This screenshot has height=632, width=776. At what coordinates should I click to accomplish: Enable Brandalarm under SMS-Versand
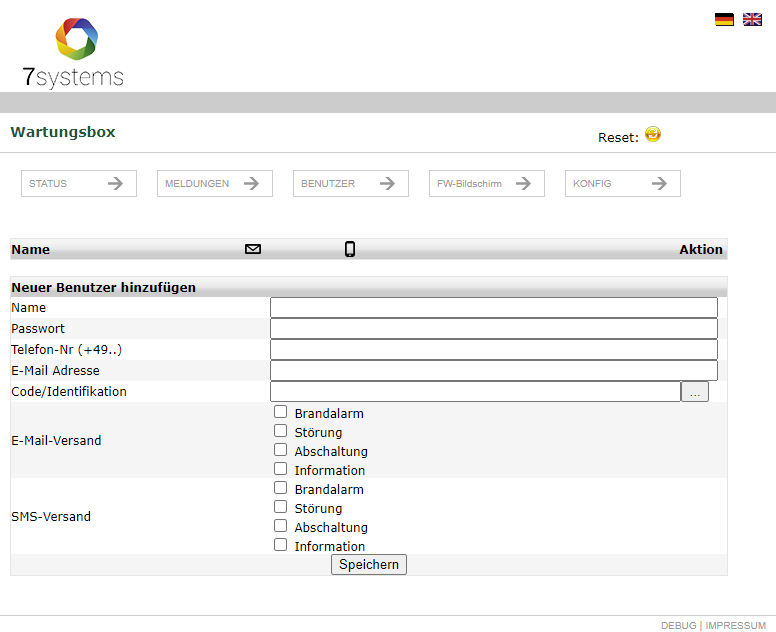click(x=281, y=488)
